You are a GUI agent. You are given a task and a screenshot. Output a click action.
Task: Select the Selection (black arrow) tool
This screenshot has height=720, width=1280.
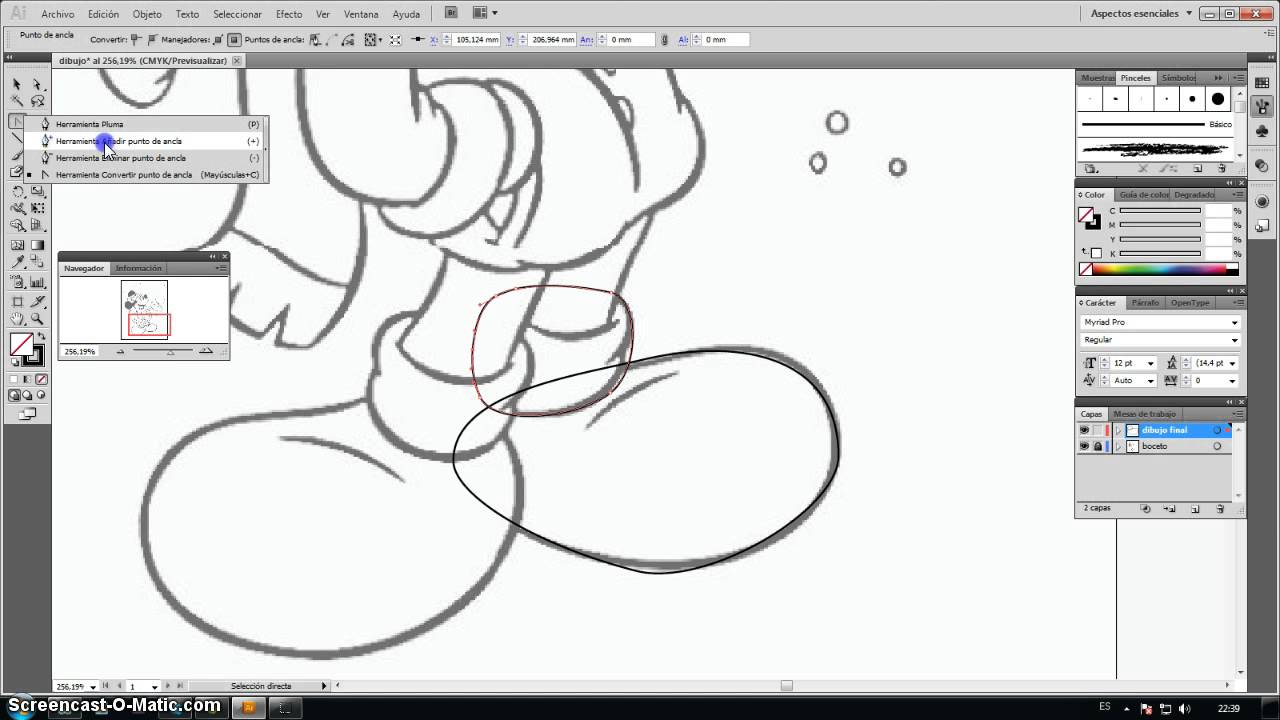pyautogui.click(x=17, y=84)
